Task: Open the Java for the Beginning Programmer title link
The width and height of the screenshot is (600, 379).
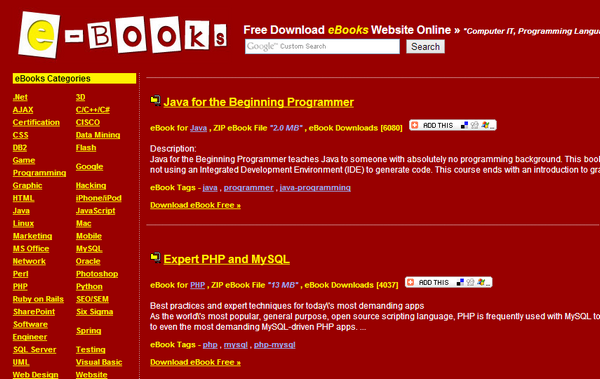Action: click(258, 102)
